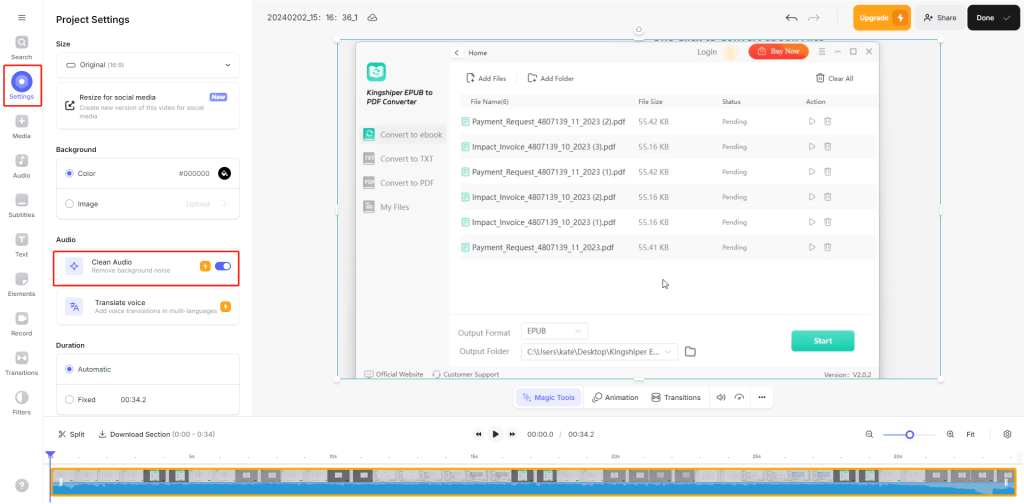Click the fixed duration 00:34.2 field
This screenshot has height=504, width=1024.
(133, 399)
